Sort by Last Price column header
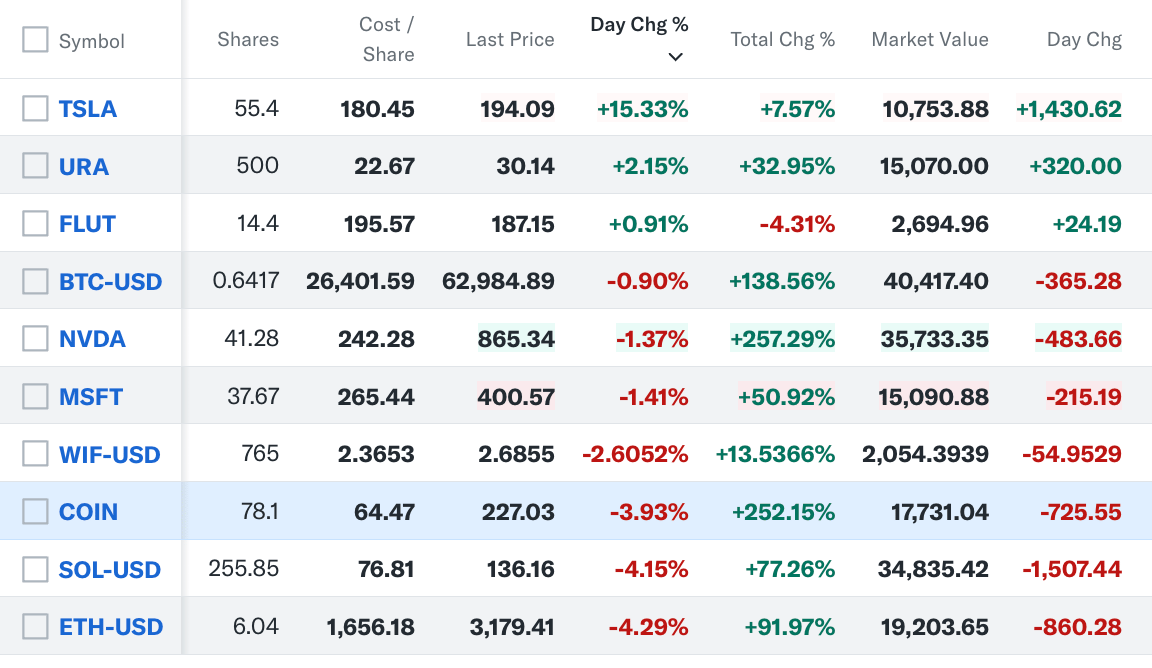The height and width of the screenshot is (668, 1152). coord(510,40)
